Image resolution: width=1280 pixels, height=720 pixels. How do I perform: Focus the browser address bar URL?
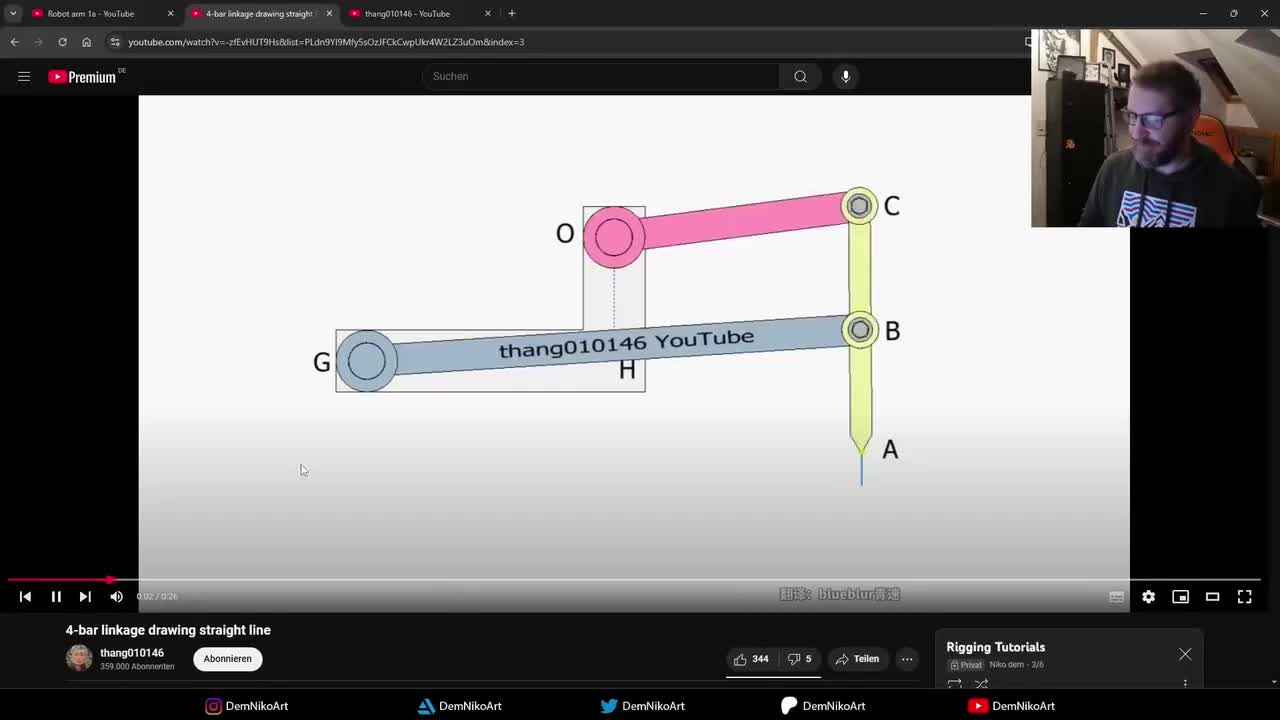[x=326, y=42]
